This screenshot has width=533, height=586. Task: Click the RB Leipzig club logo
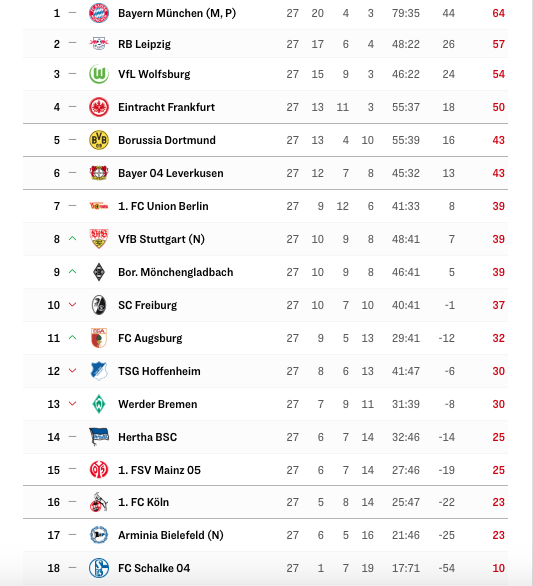click(99, 44)
